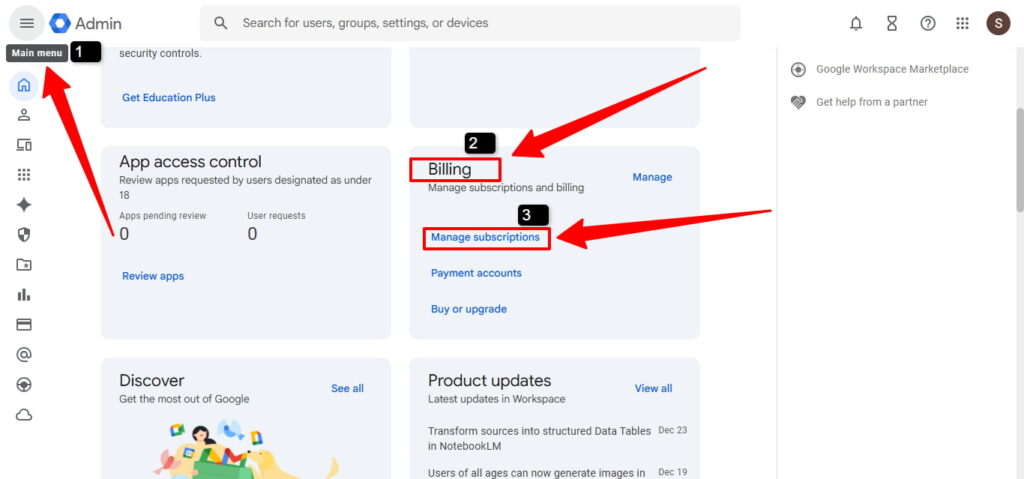Open the Payment accounts link
This screenshot has width=1024, height=479.
(x=476, y=273)
